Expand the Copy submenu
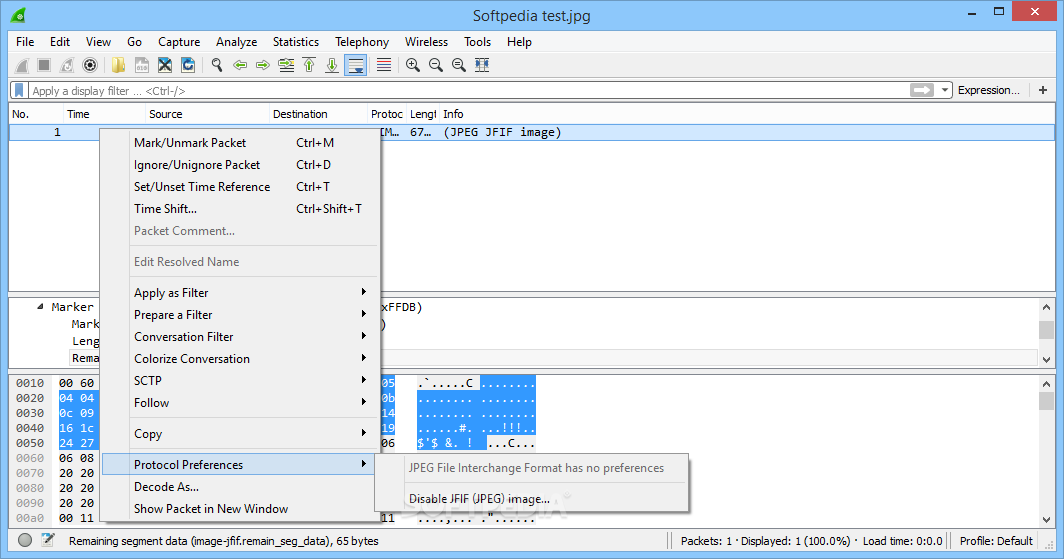 coord(239,433)
